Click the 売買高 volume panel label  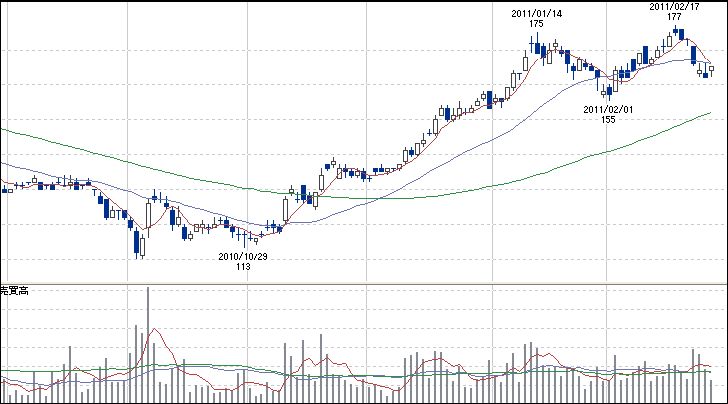[16, 290]
